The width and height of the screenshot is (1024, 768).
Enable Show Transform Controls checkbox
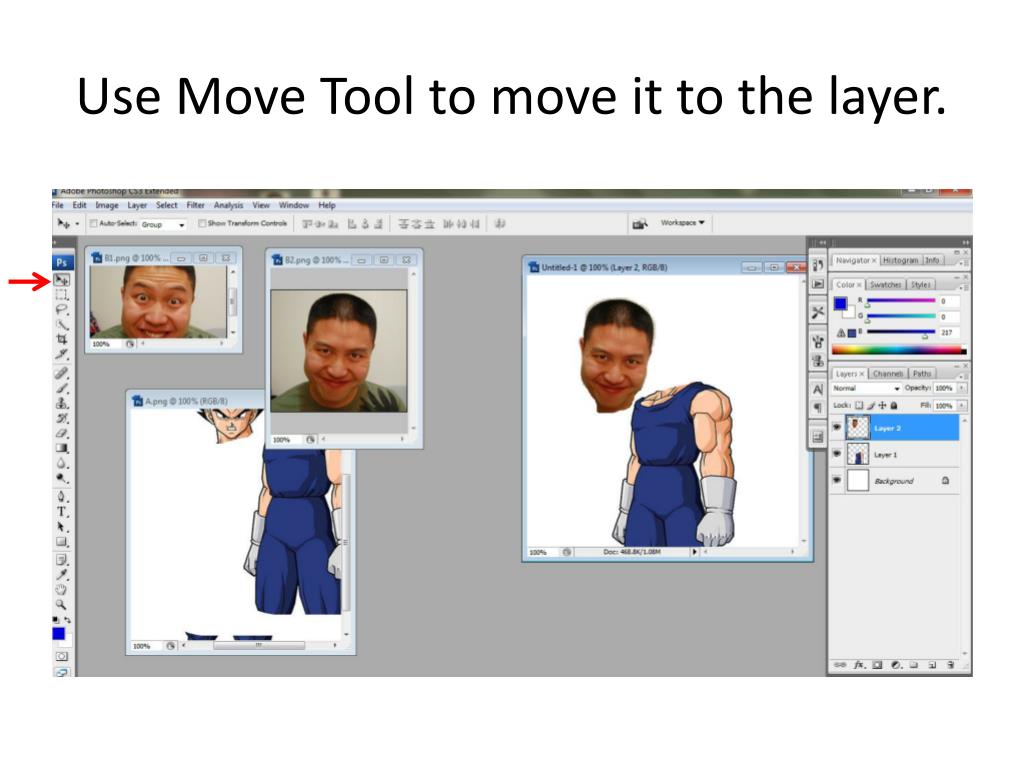pyautogui.click(x=202, y=223)
